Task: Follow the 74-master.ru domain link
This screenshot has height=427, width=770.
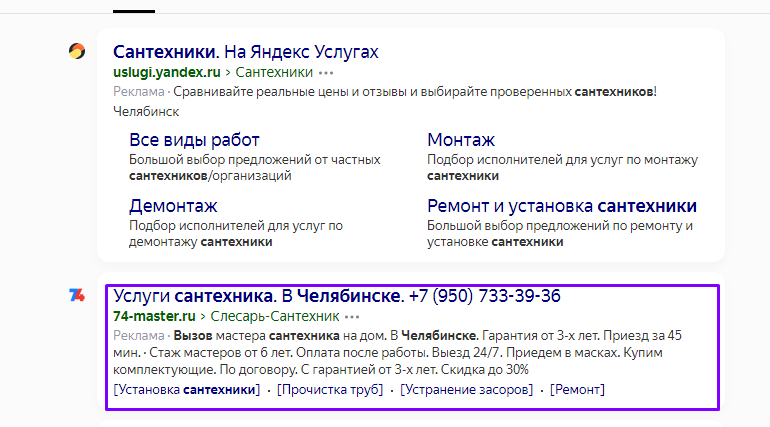Action: tap(154, 317)
